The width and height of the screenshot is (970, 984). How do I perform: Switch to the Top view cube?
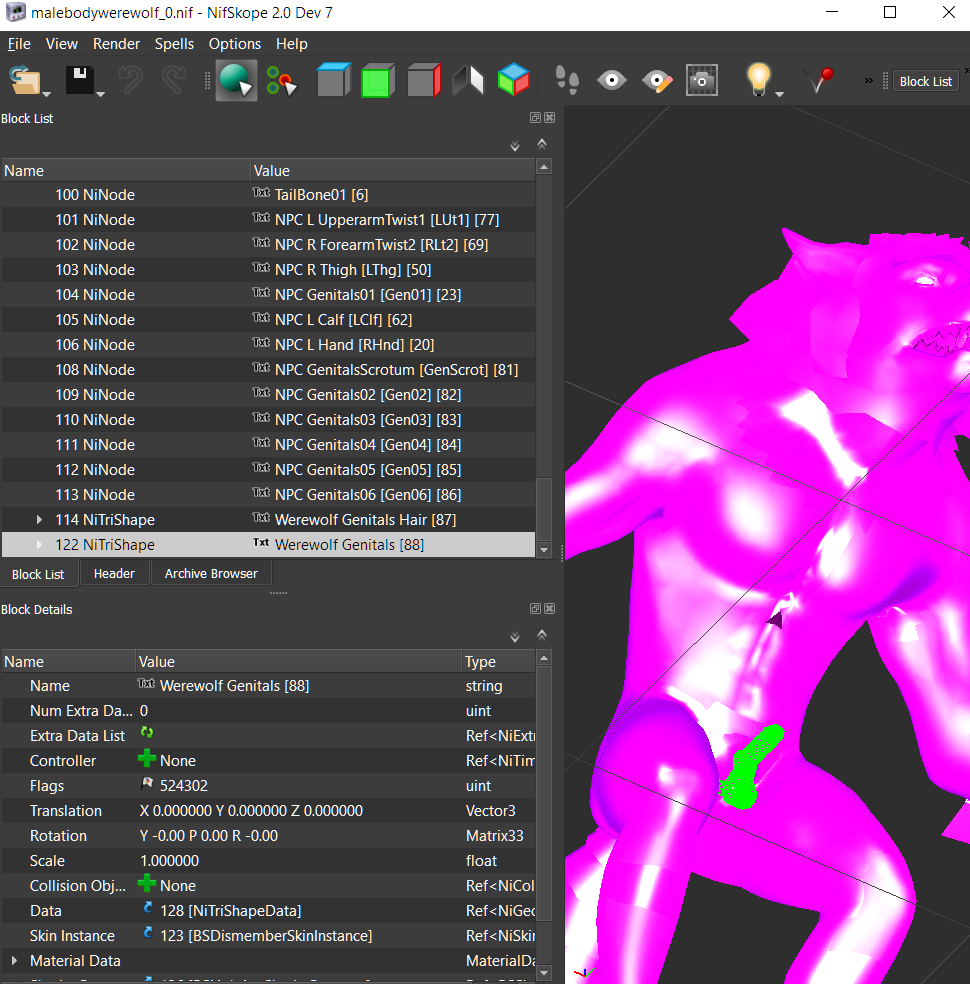pos(333,80)
